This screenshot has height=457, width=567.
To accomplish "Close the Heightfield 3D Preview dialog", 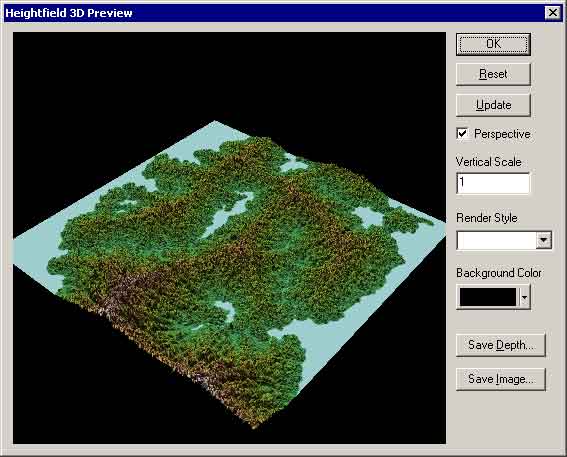I will point(553,13).
